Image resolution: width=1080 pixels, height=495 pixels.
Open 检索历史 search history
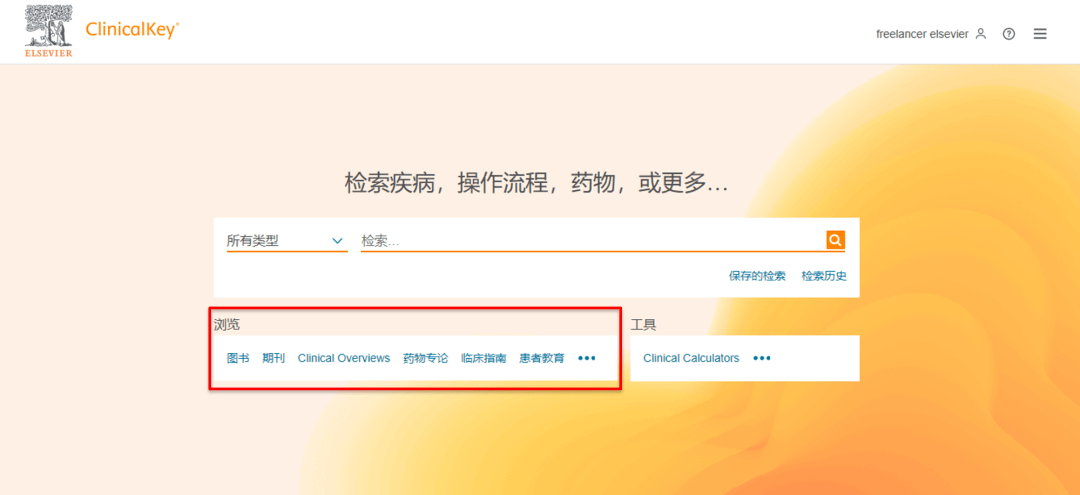pos(824,276)
